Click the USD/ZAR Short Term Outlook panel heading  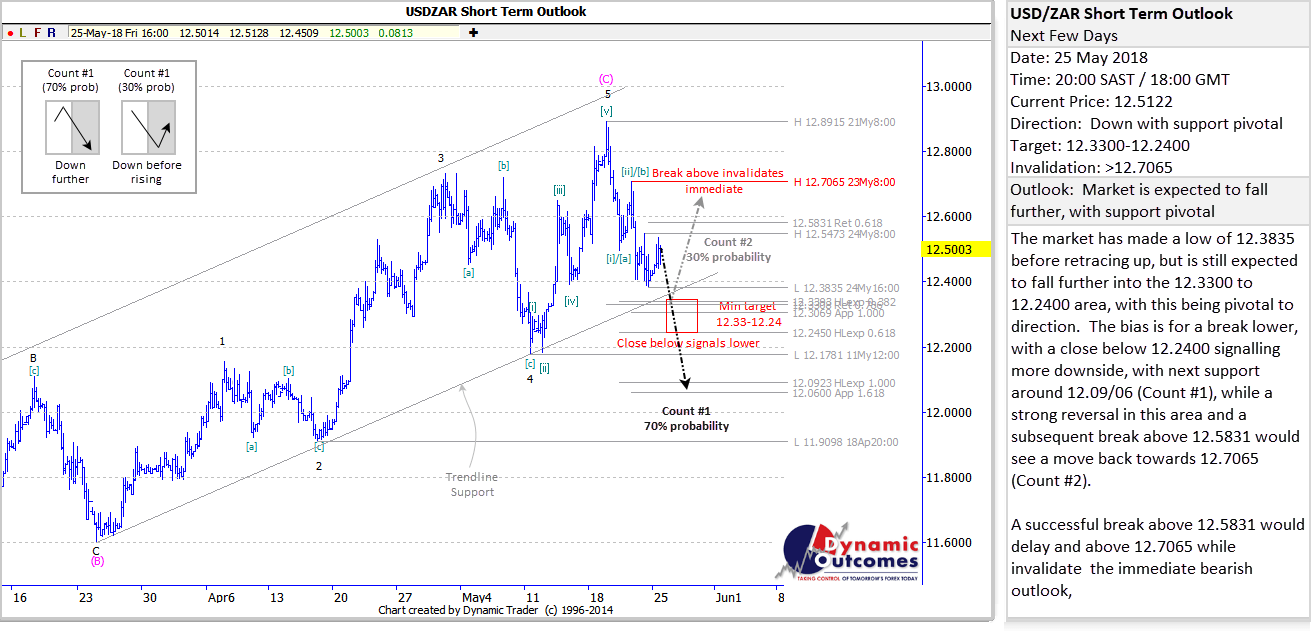coord(1122,14)
